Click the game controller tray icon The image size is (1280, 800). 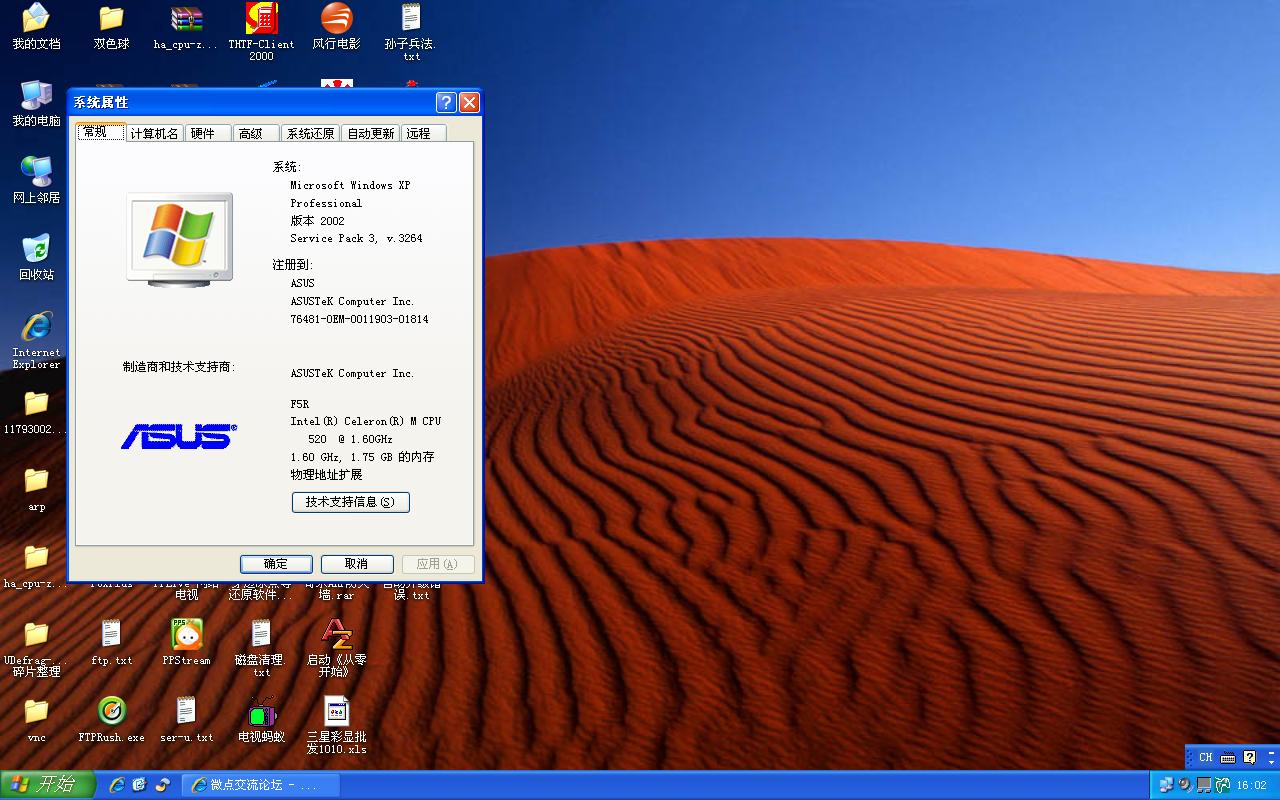tap(1222, 785)
